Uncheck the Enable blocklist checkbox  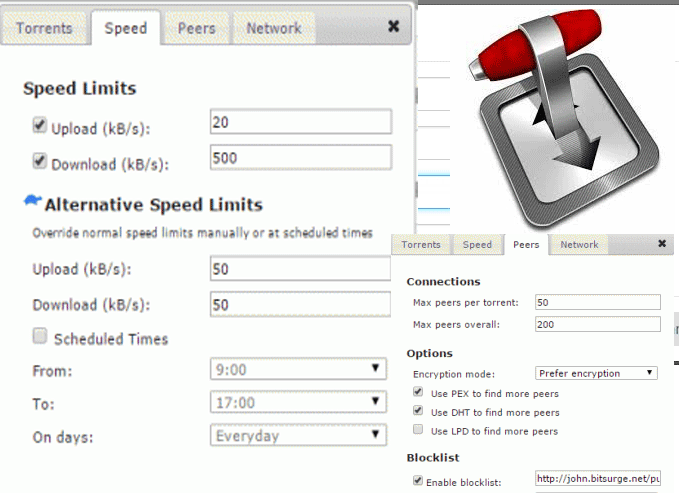pyautogui.click(x=419, y=481)
